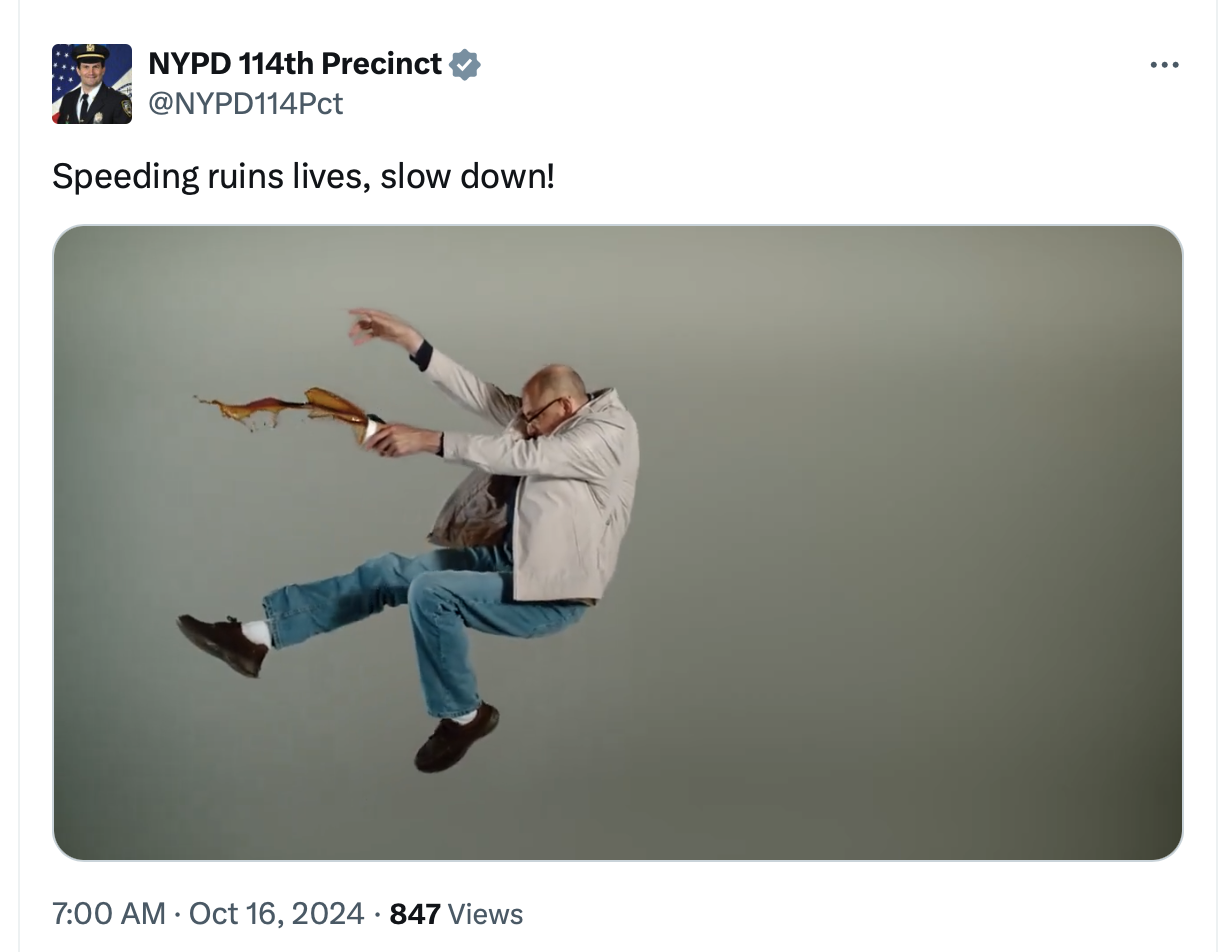This screenshot has height=952, width=1218.
Task: Click the Oct 16, 2024 date
Action: point(276,913)
